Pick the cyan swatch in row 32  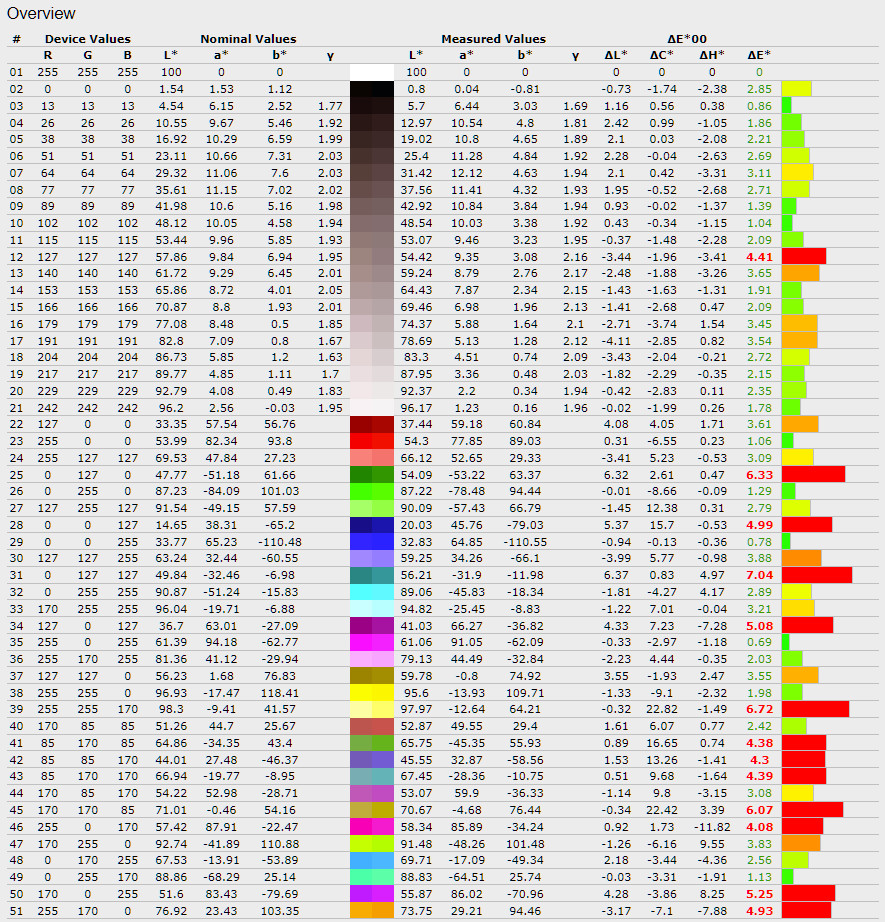pos(373,591)
